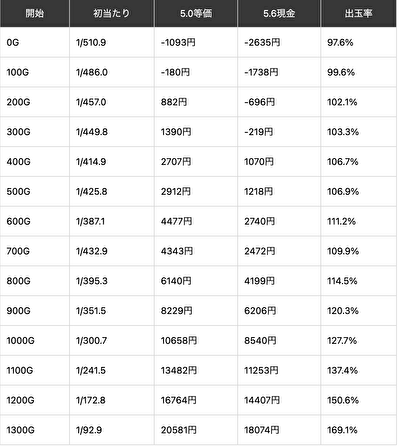Select the 18074円 cash value cell

[x=279, y=430]
